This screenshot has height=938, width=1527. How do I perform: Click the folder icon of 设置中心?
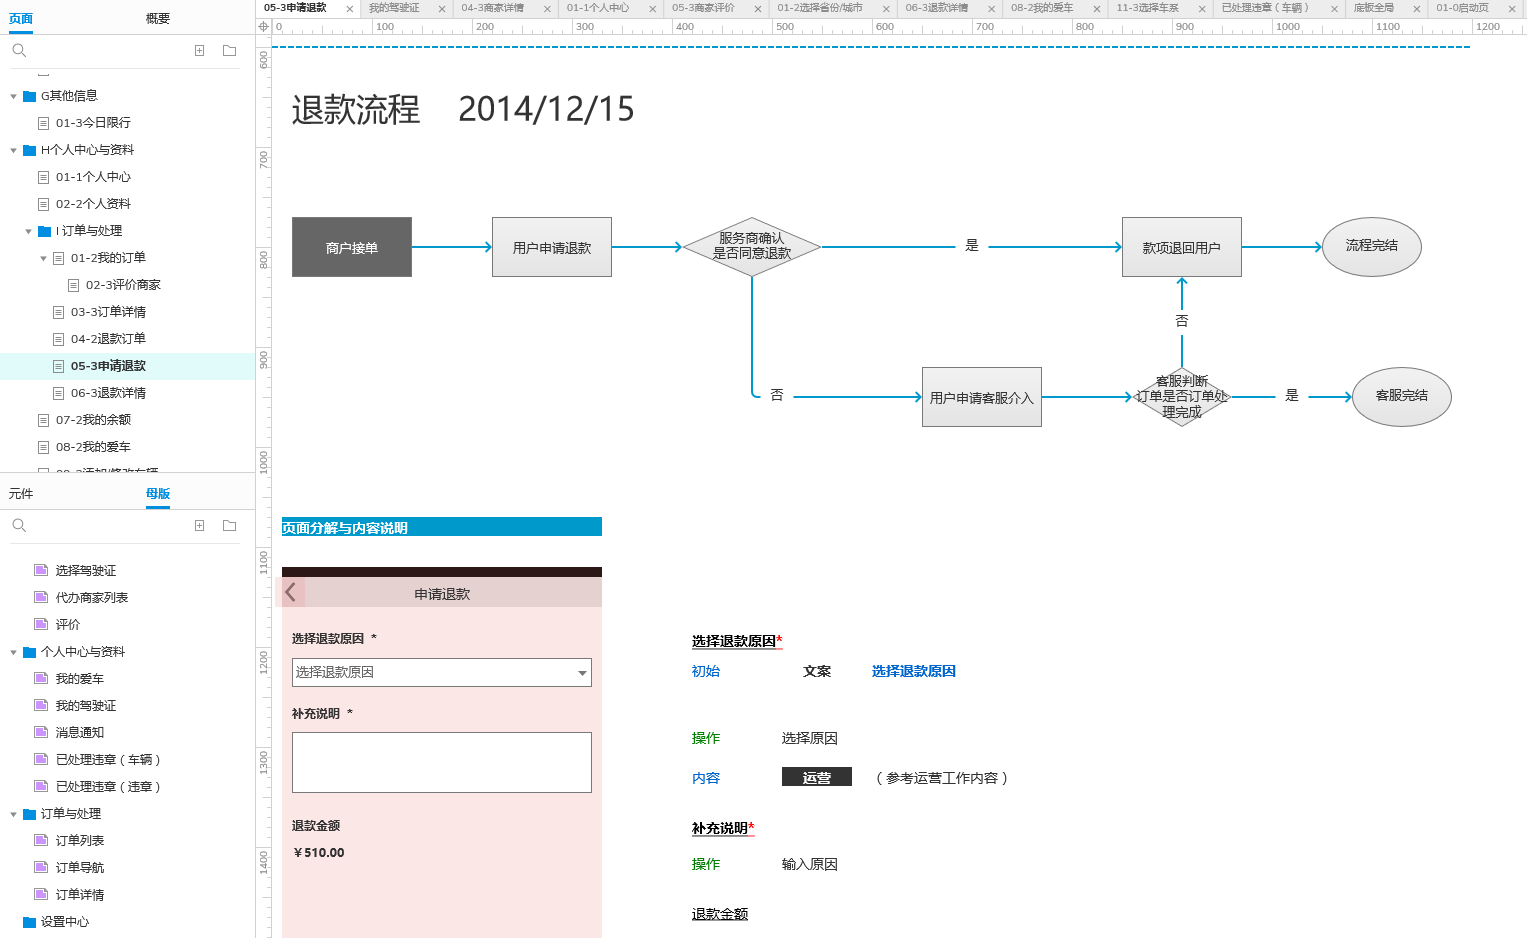click(x=30, y=922)
